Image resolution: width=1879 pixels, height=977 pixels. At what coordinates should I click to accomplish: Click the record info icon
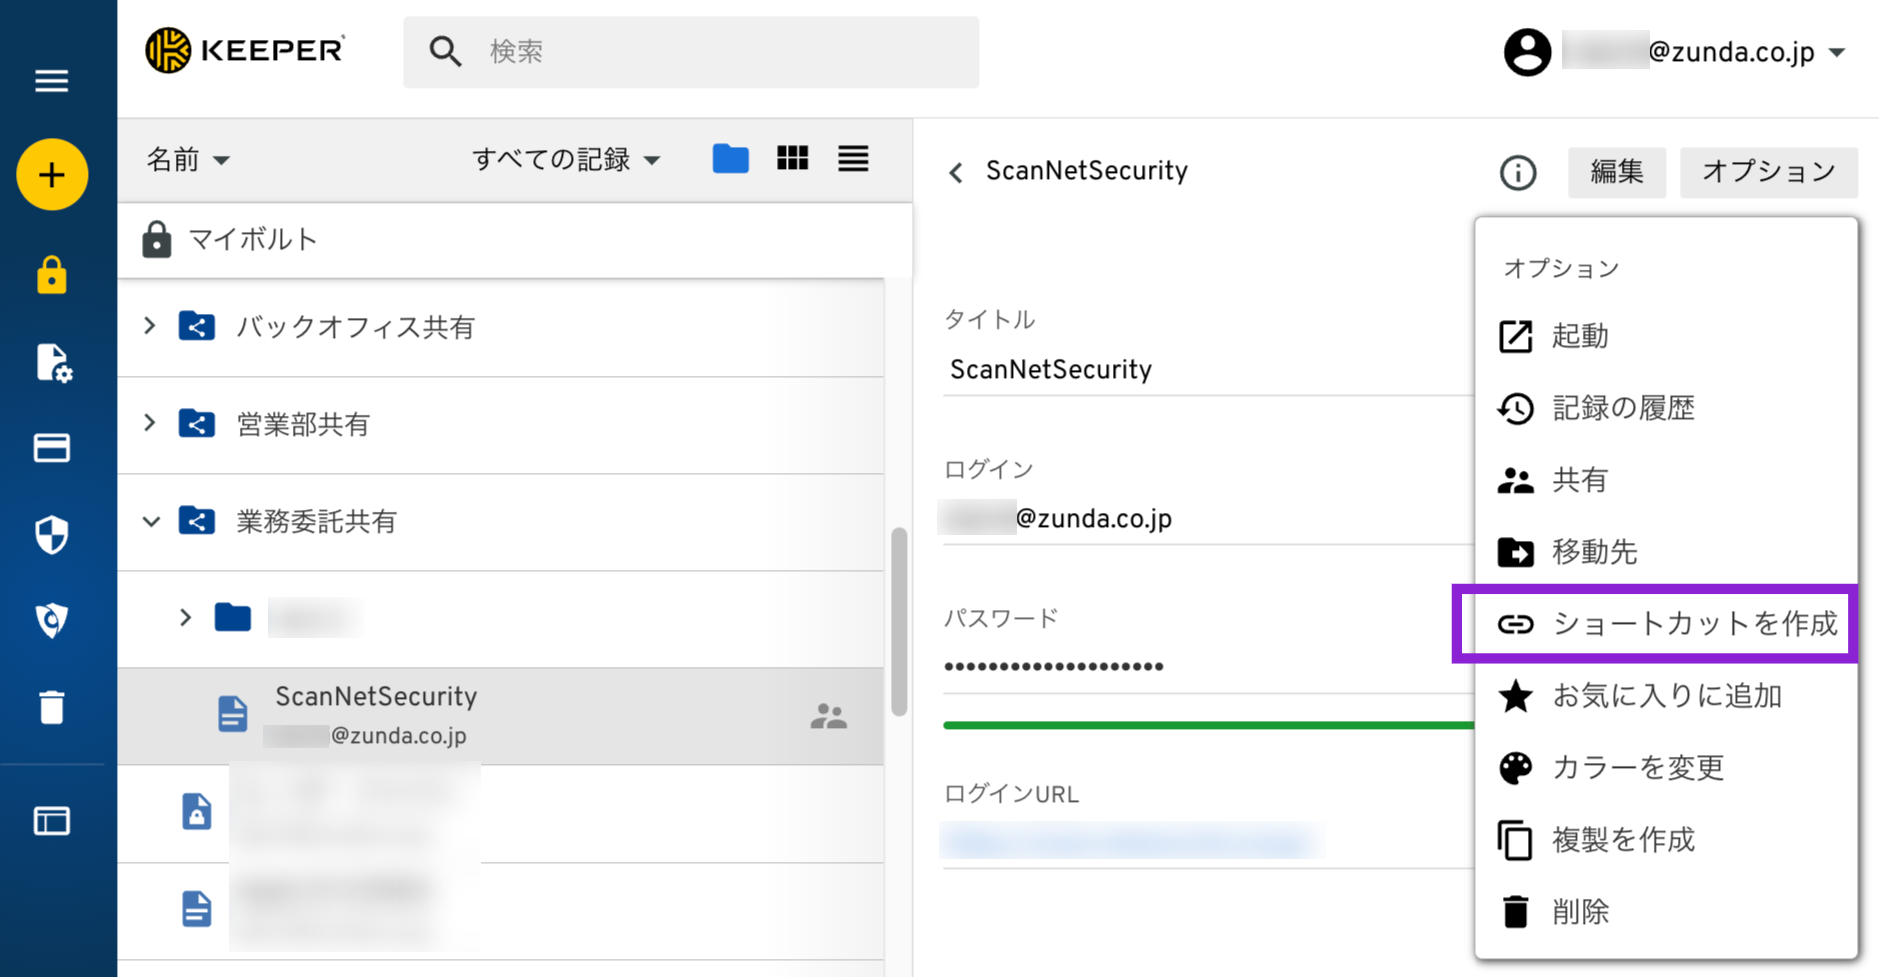pyautogui.click(x=1517, y=172)
